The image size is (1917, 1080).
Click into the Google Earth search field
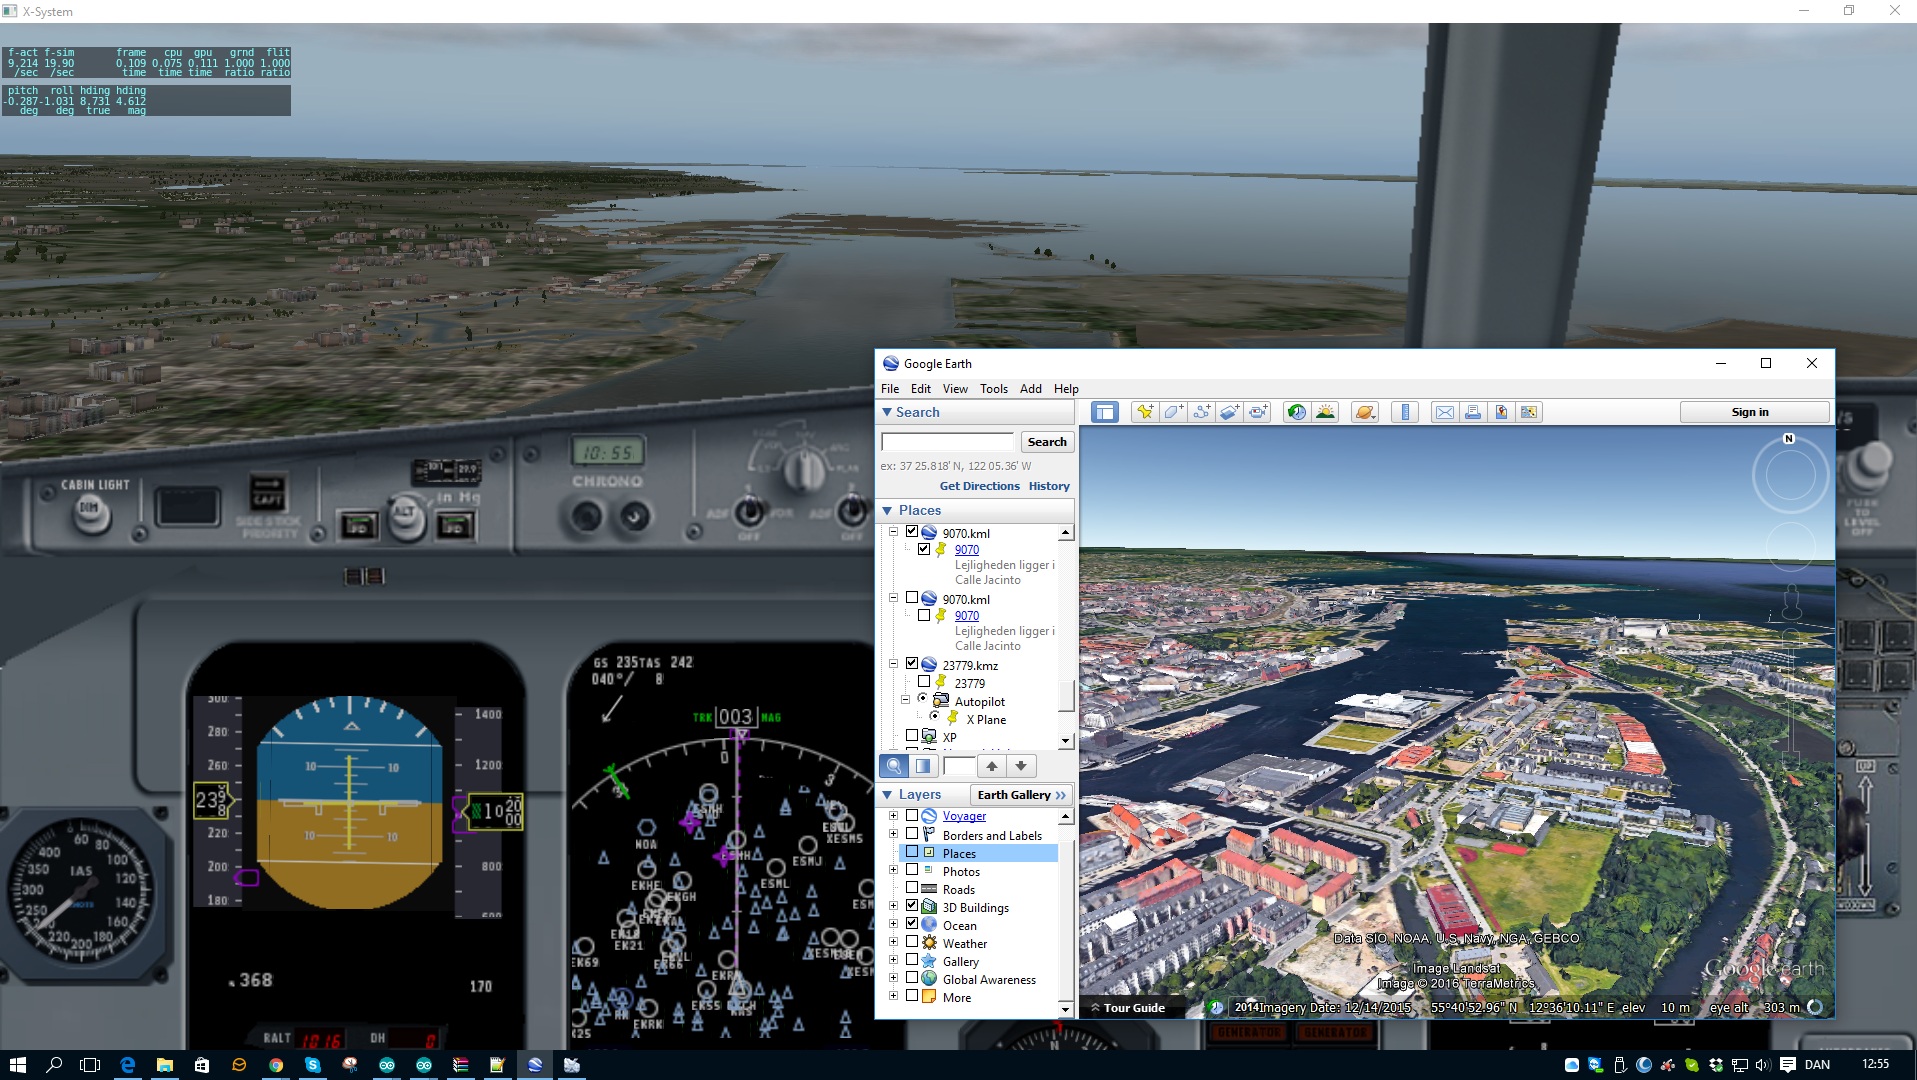click(x=948, y=442)
